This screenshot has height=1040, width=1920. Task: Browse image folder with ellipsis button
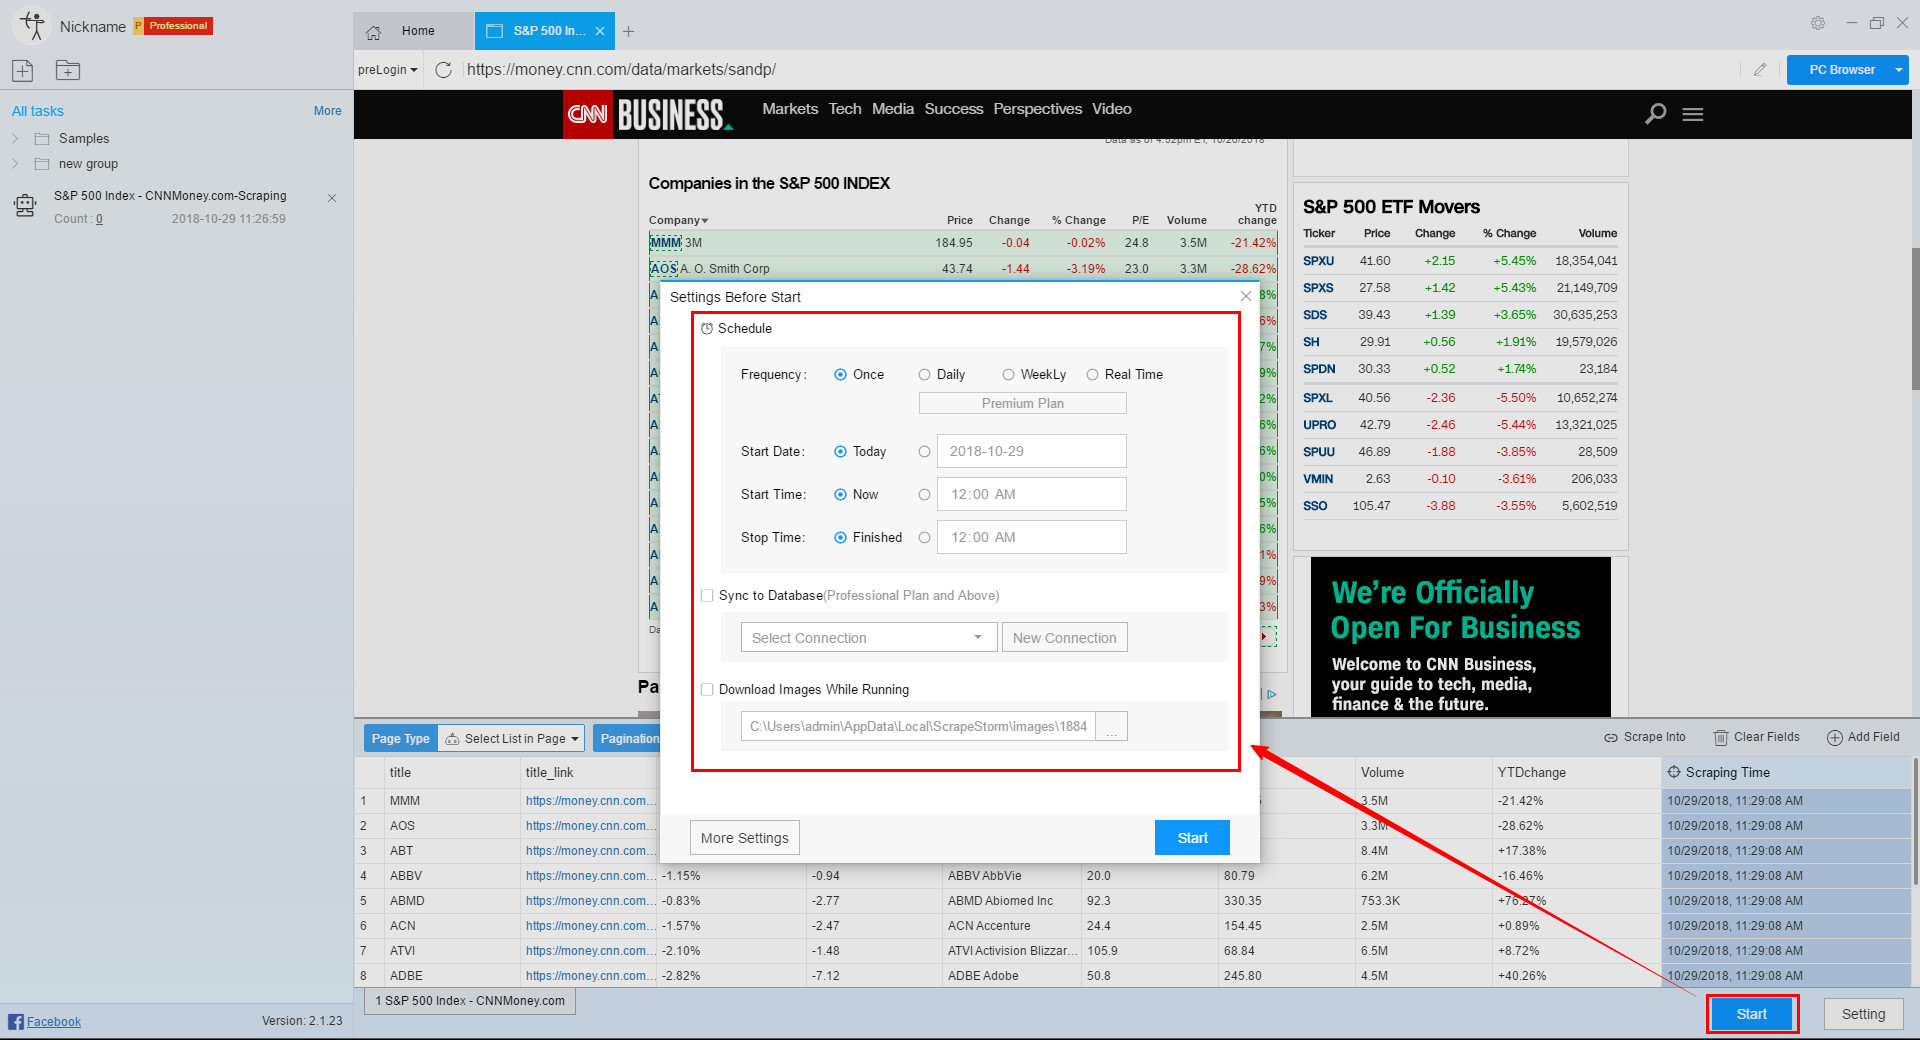tap(1112, 727)
